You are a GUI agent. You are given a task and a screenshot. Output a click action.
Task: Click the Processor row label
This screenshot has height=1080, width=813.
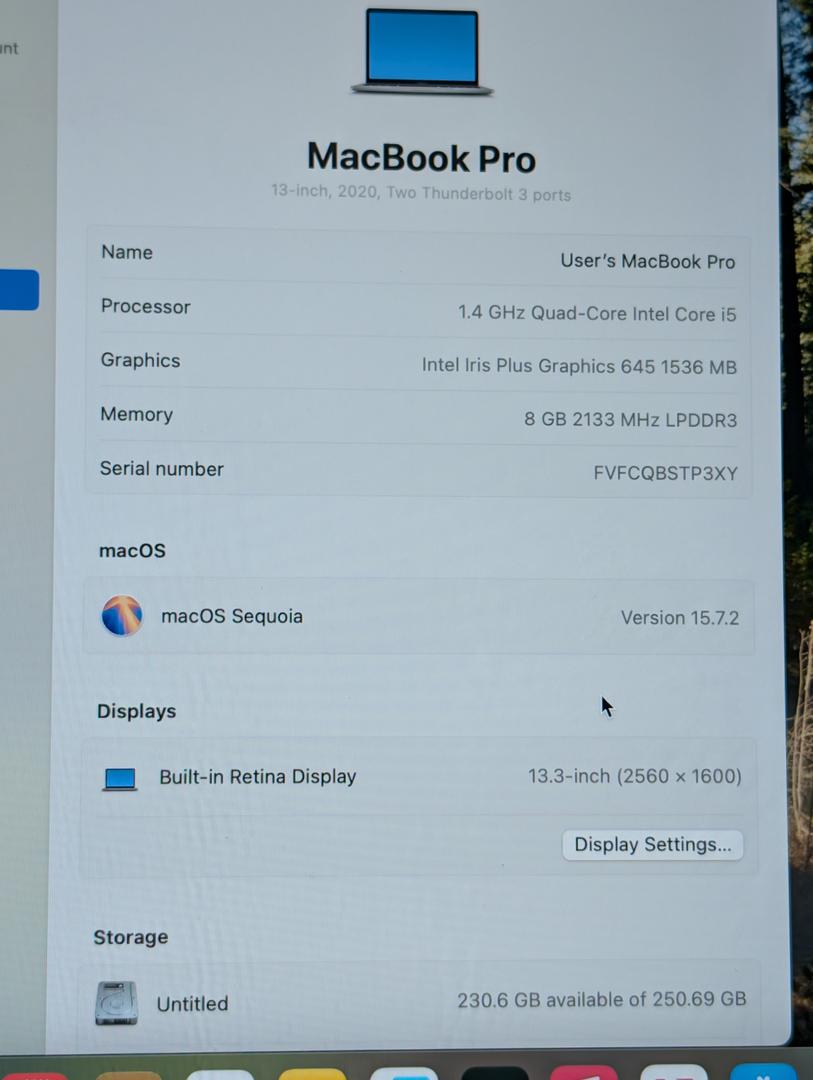145,306
